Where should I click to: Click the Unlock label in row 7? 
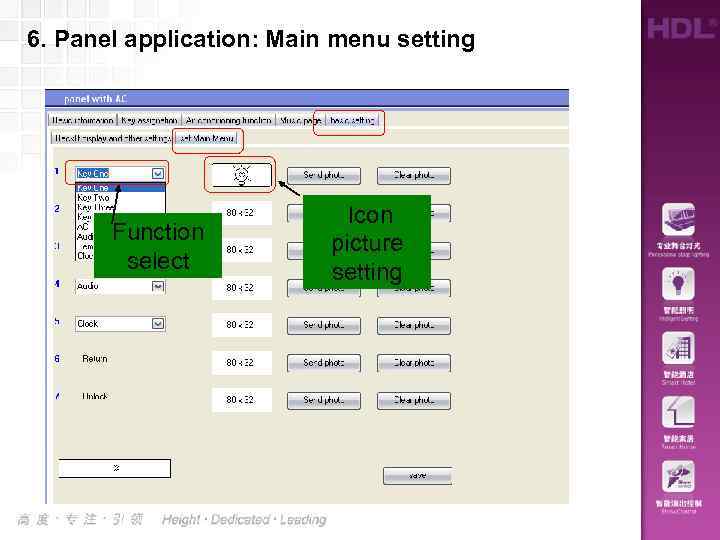coord(95,396)
